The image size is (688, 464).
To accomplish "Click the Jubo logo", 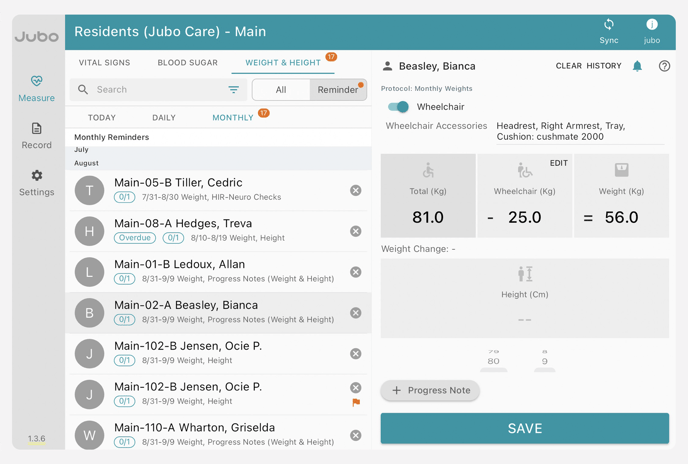I will (36, 36).
